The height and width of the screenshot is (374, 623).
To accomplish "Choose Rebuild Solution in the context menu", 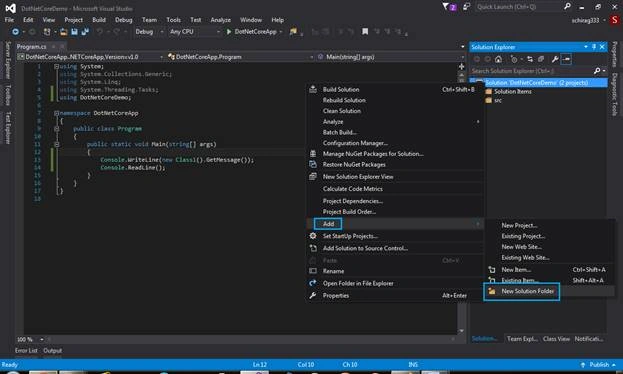I will tap(344, 100).
